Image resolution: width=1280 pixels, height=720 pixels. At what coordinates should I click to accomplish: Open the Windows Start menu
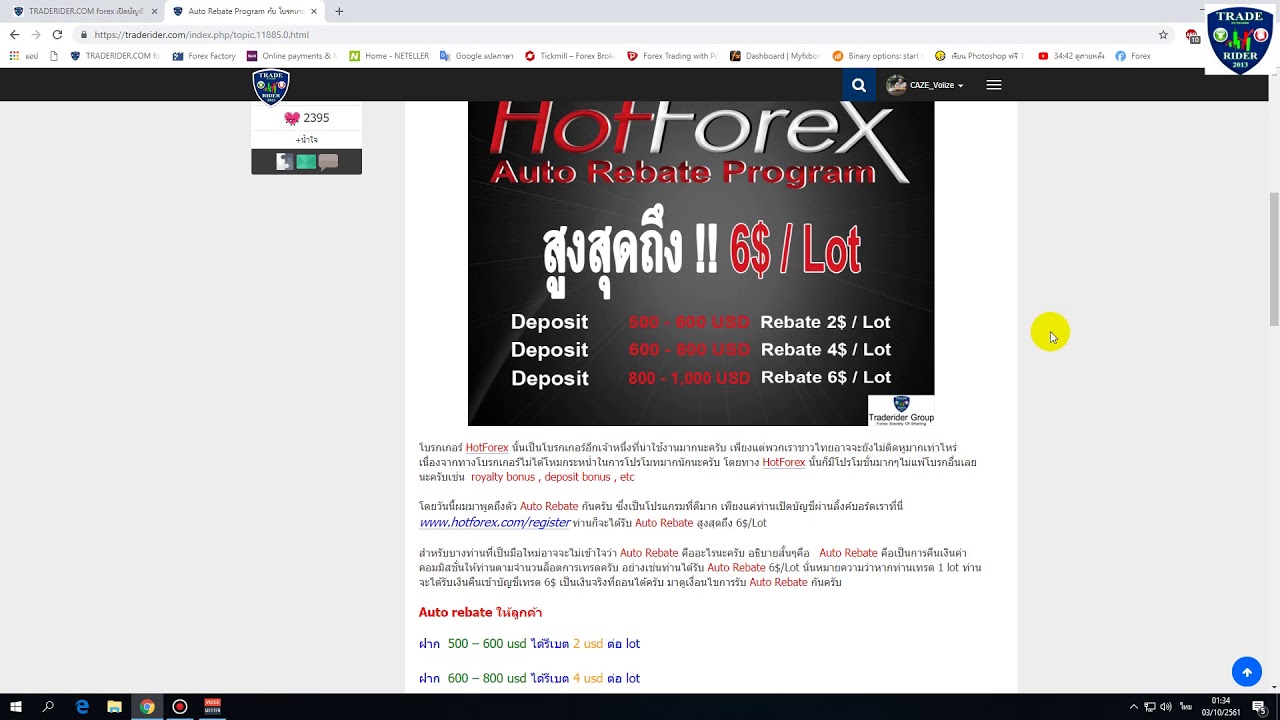16,706
